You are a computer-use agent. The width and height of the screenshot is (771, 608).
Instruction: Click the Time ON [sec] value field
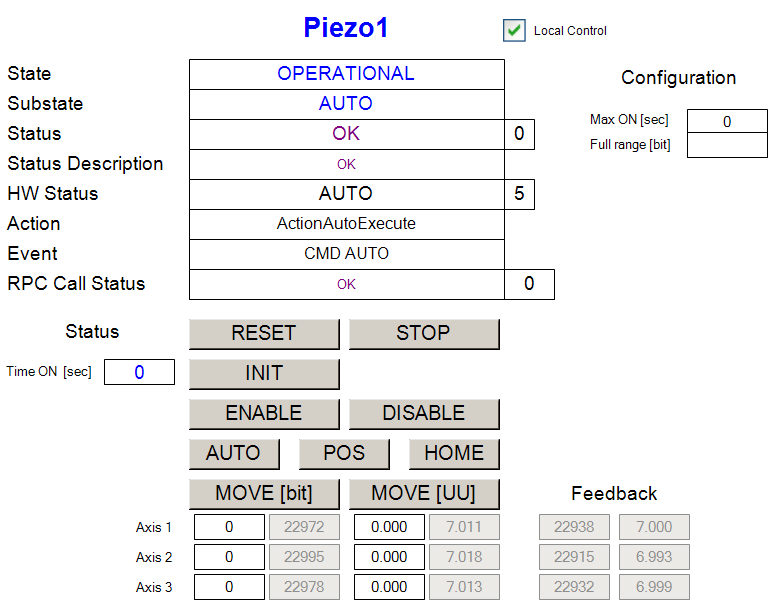point(139,372)
